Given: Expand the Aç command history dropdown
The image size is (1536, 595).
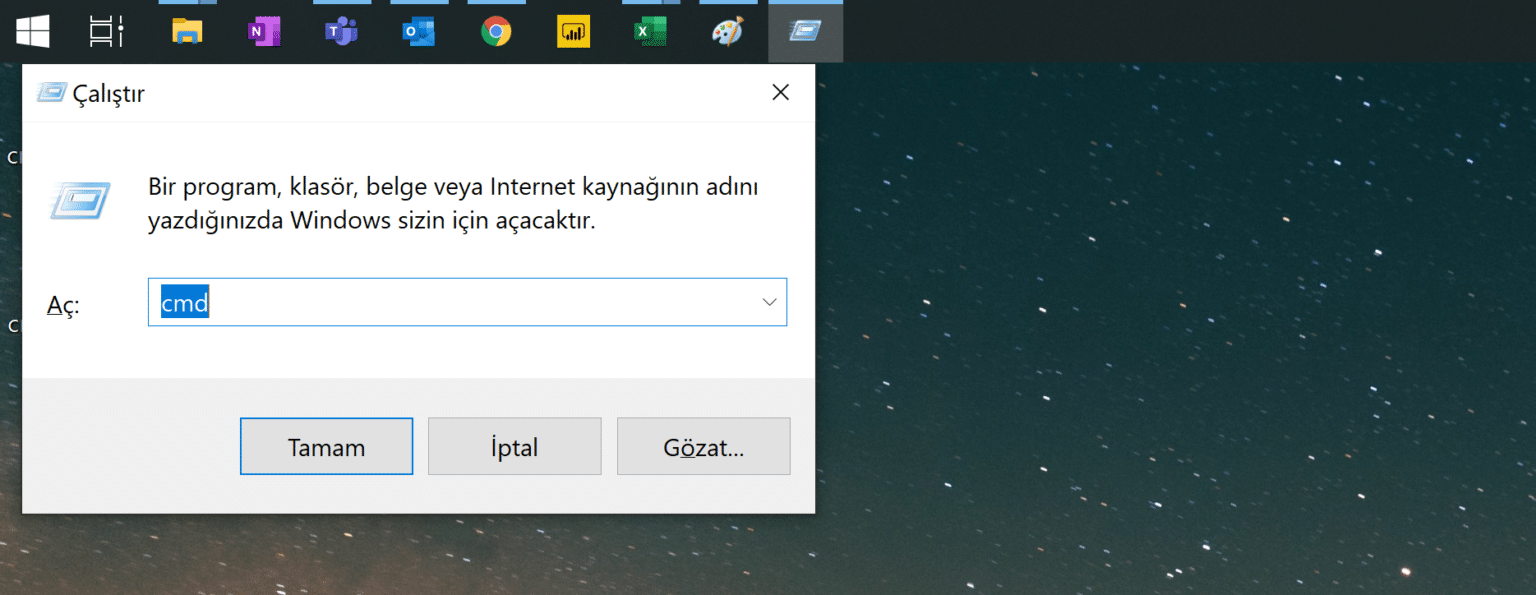Looking at the screenshot, I should pos(768,301).
